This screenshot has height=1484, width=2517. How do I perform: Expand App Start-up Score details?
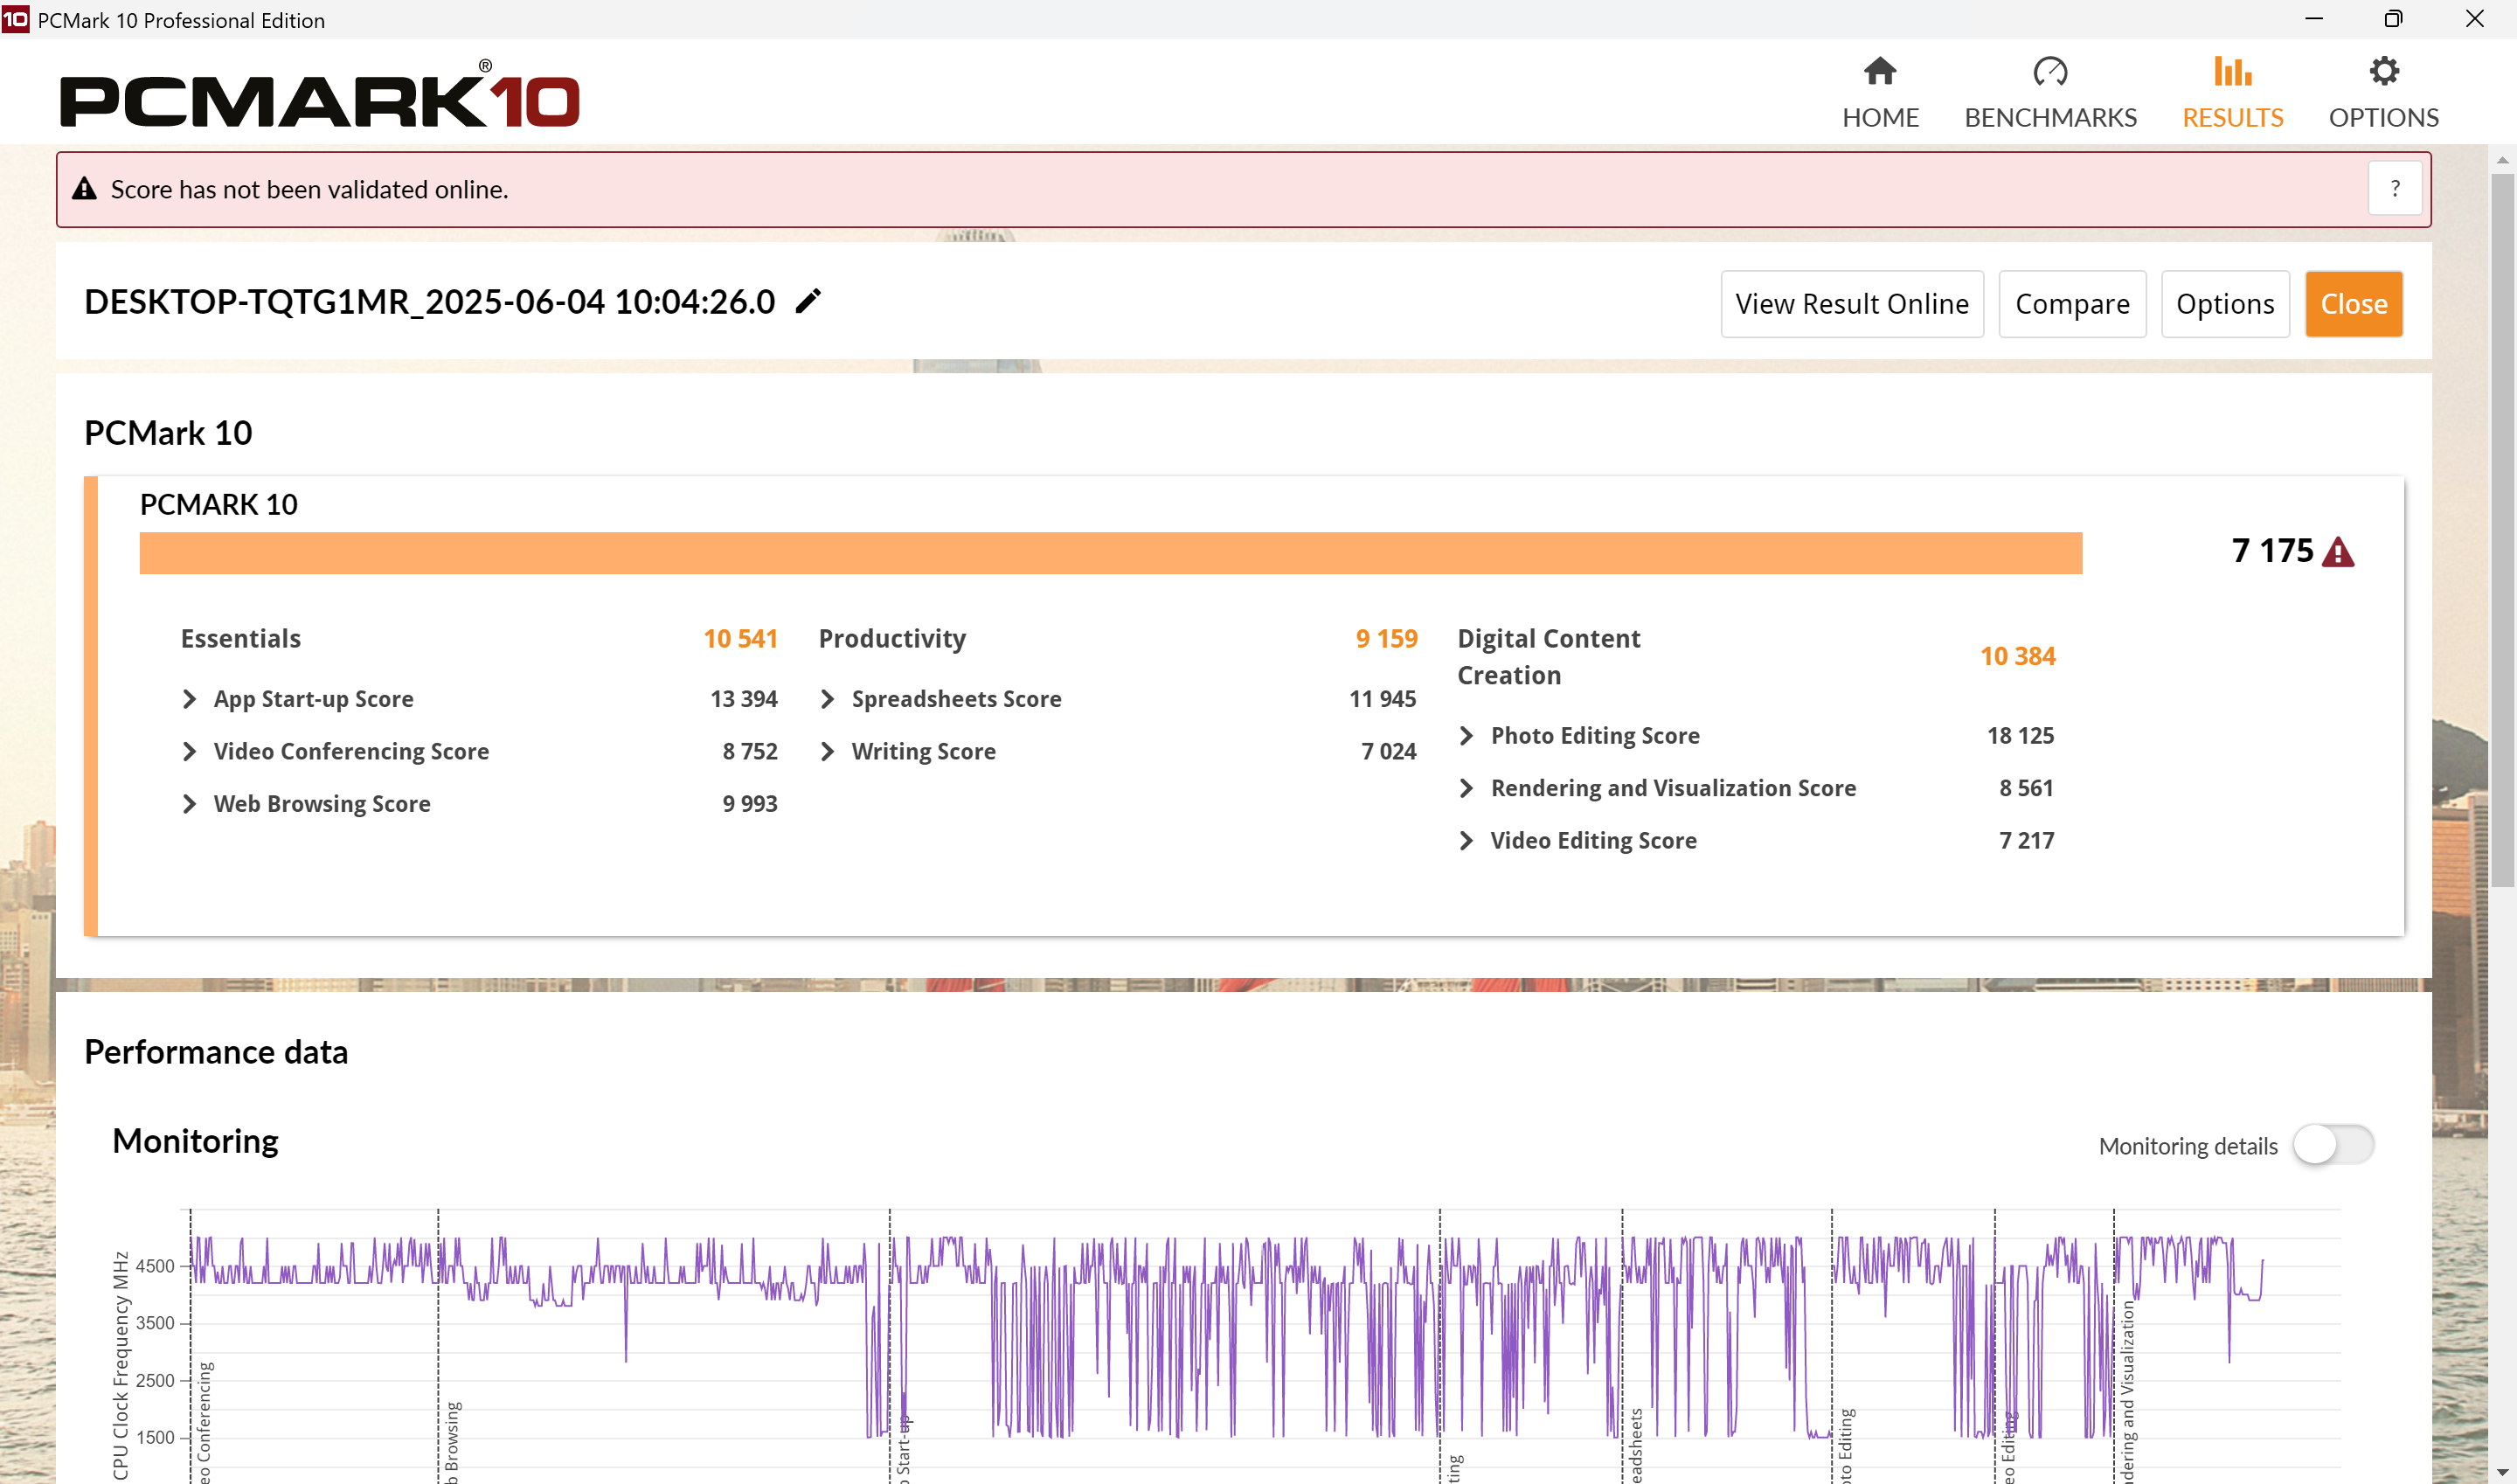point(189,699)
